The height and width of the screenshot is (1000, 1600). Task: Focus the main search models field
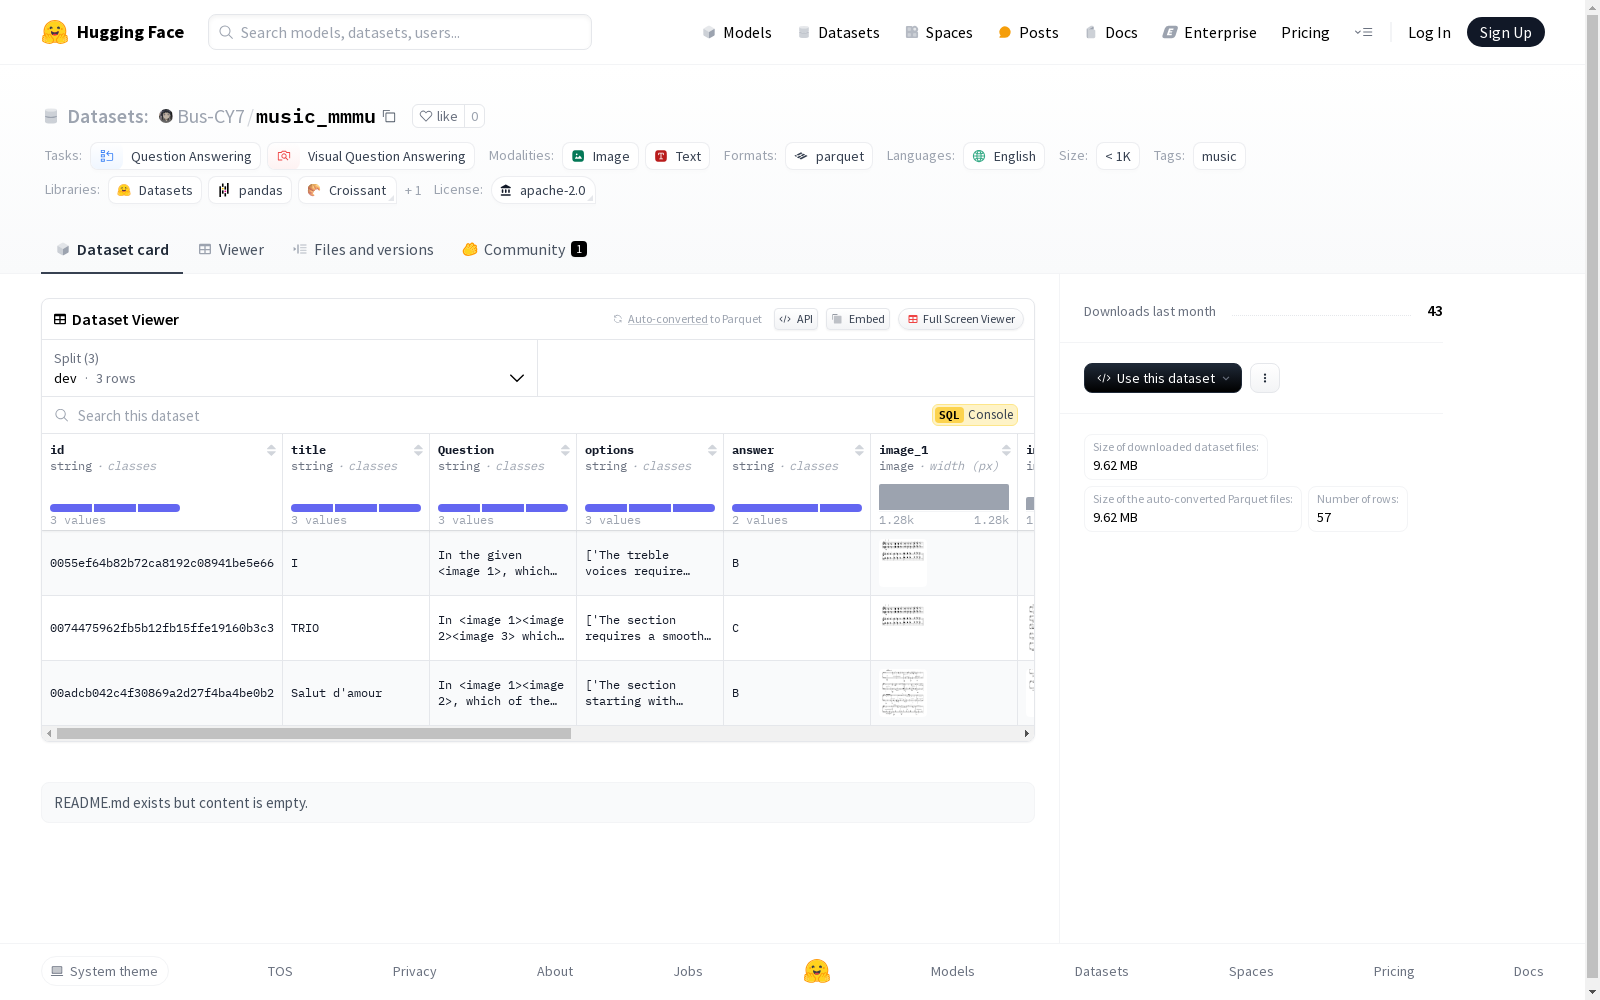pos(400,32)
